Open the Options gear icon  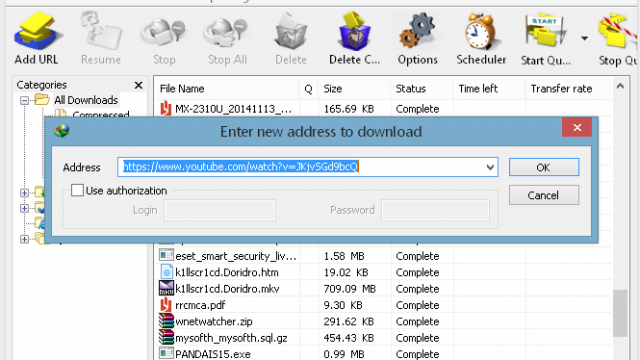[x=418, y=38]
